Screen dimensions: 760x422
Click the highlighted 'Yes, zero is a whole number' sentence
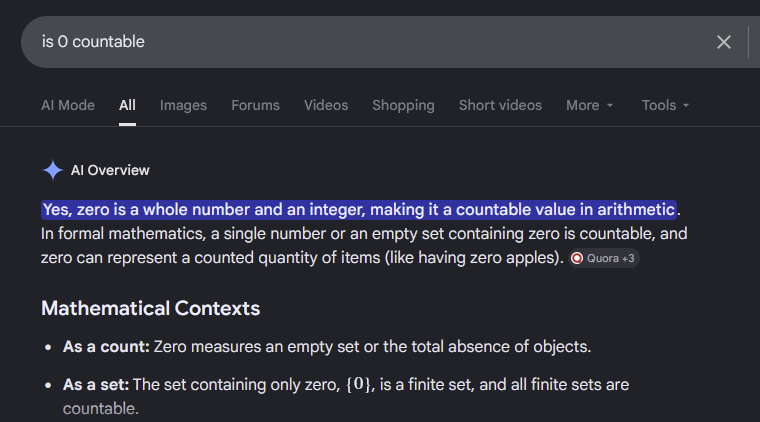(x=359, y=210)
